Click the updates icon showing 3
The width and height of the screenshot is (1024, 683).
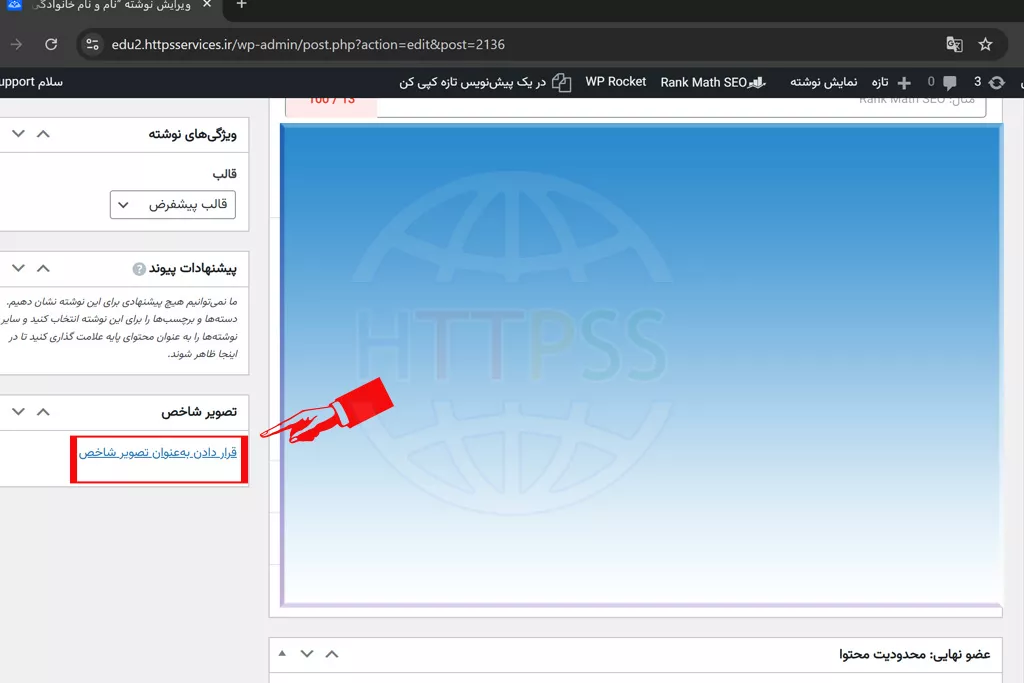[996, 82]
